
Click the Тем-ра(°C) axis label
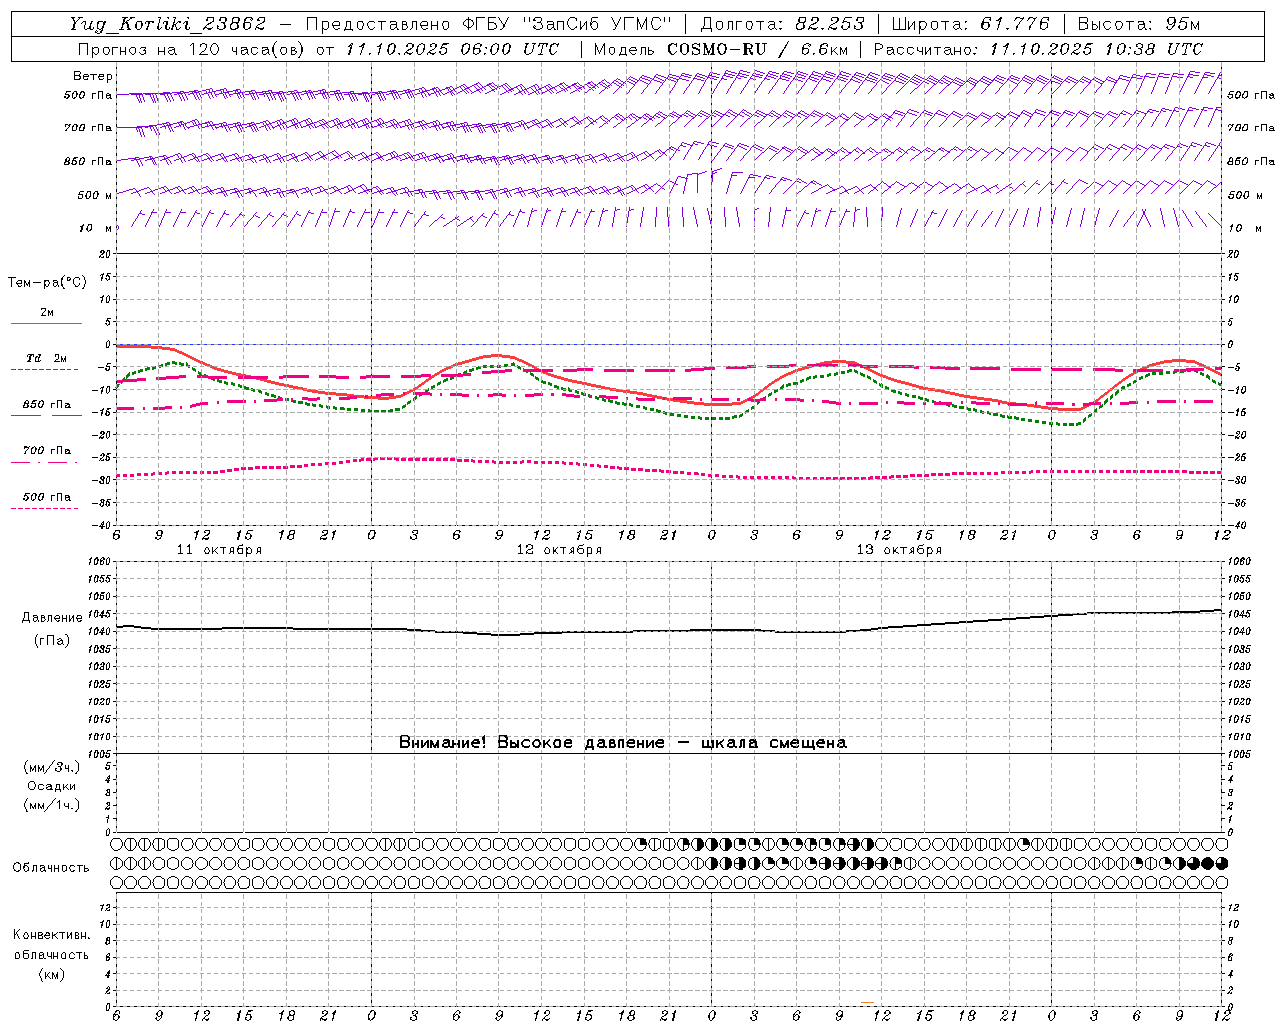coord(47,283)
